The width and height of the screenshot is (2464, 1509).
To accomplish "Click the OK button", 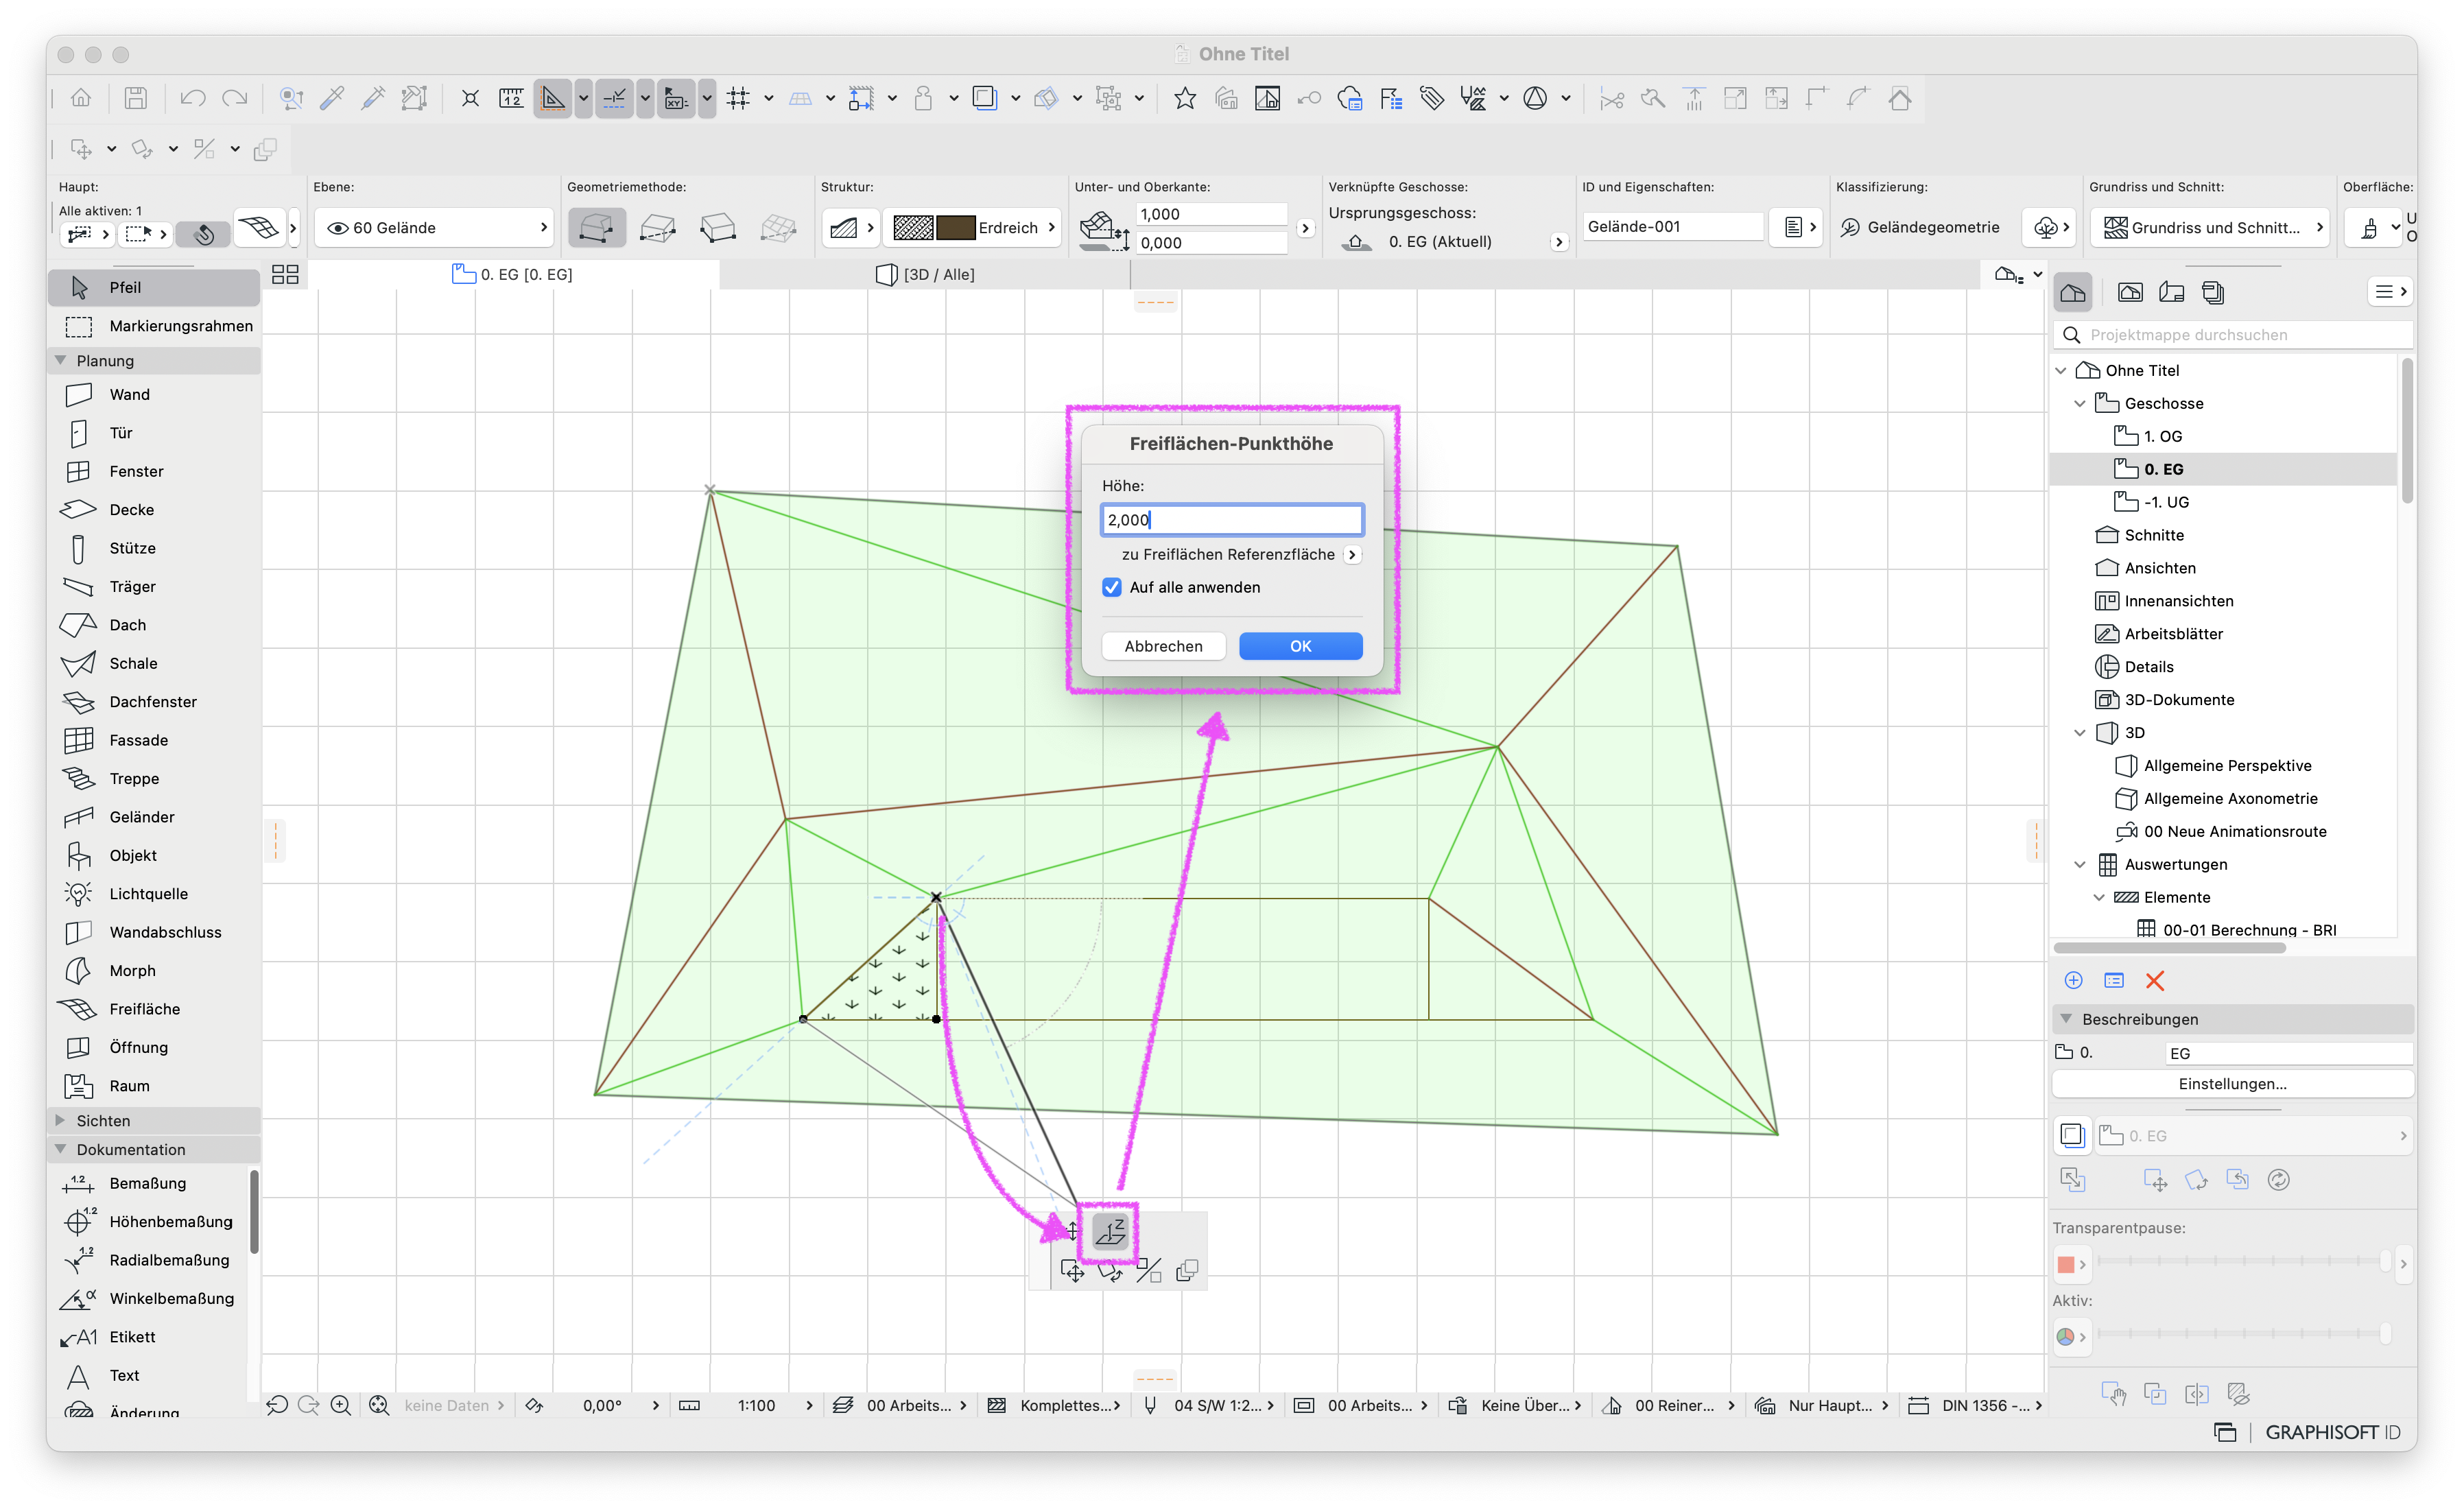I will (1300, 647).
